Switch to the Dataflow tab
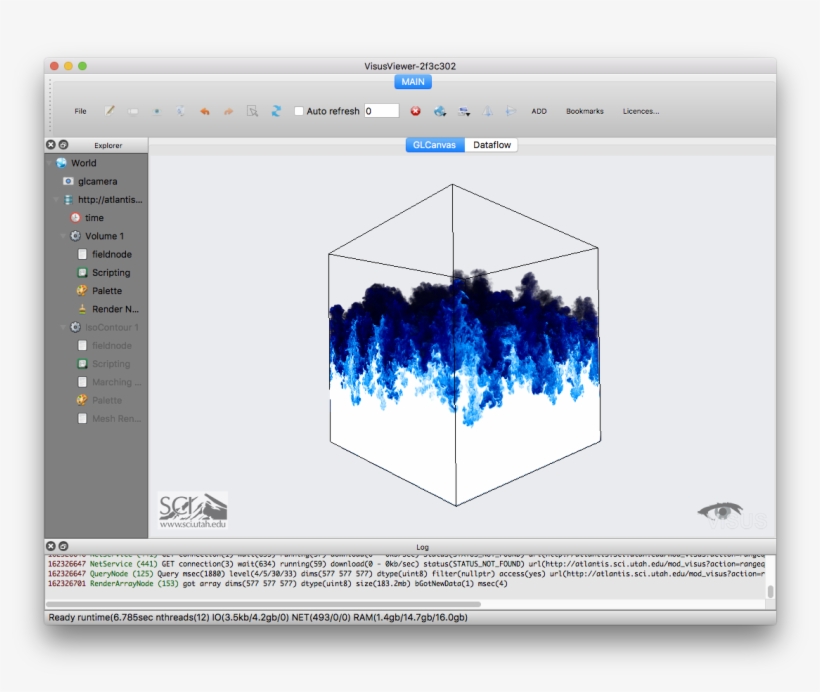 pos(491,145)
